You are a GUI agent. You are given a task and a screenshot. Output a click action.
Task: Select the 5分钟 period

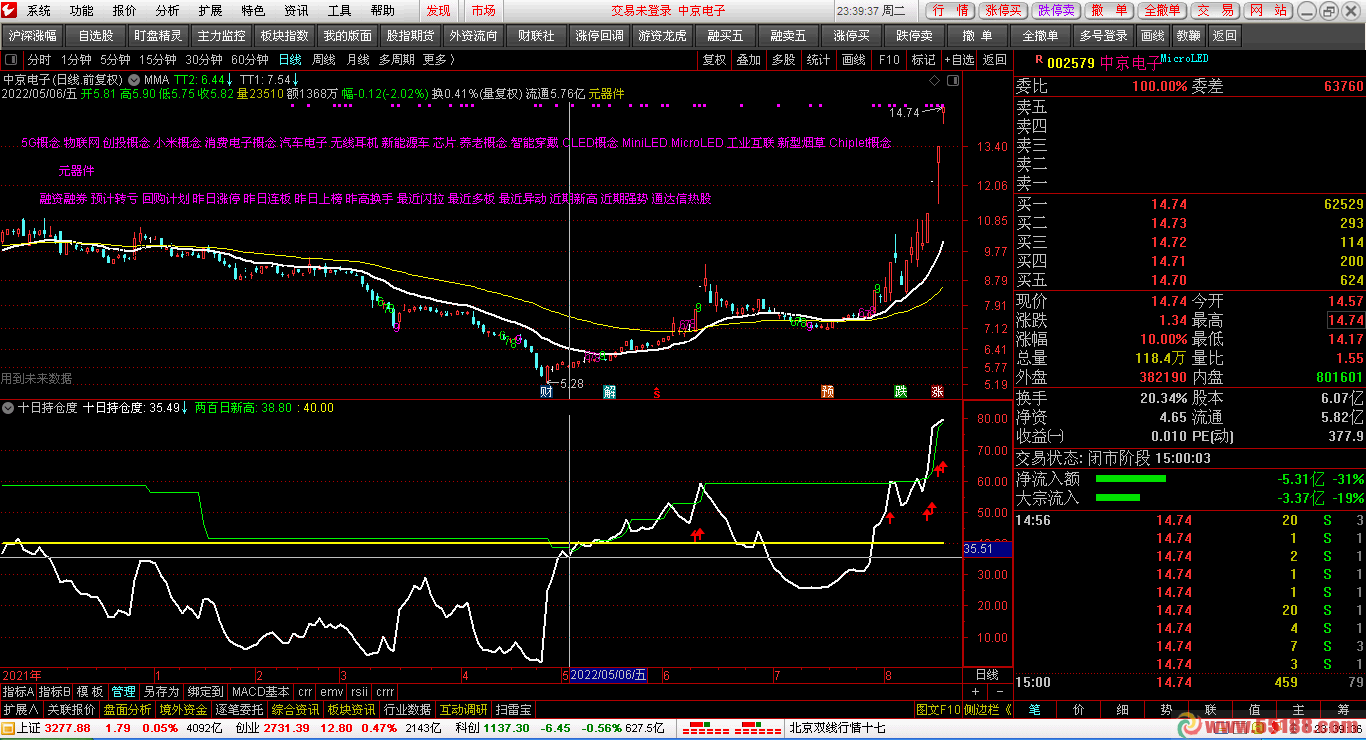tap(115, 60)
